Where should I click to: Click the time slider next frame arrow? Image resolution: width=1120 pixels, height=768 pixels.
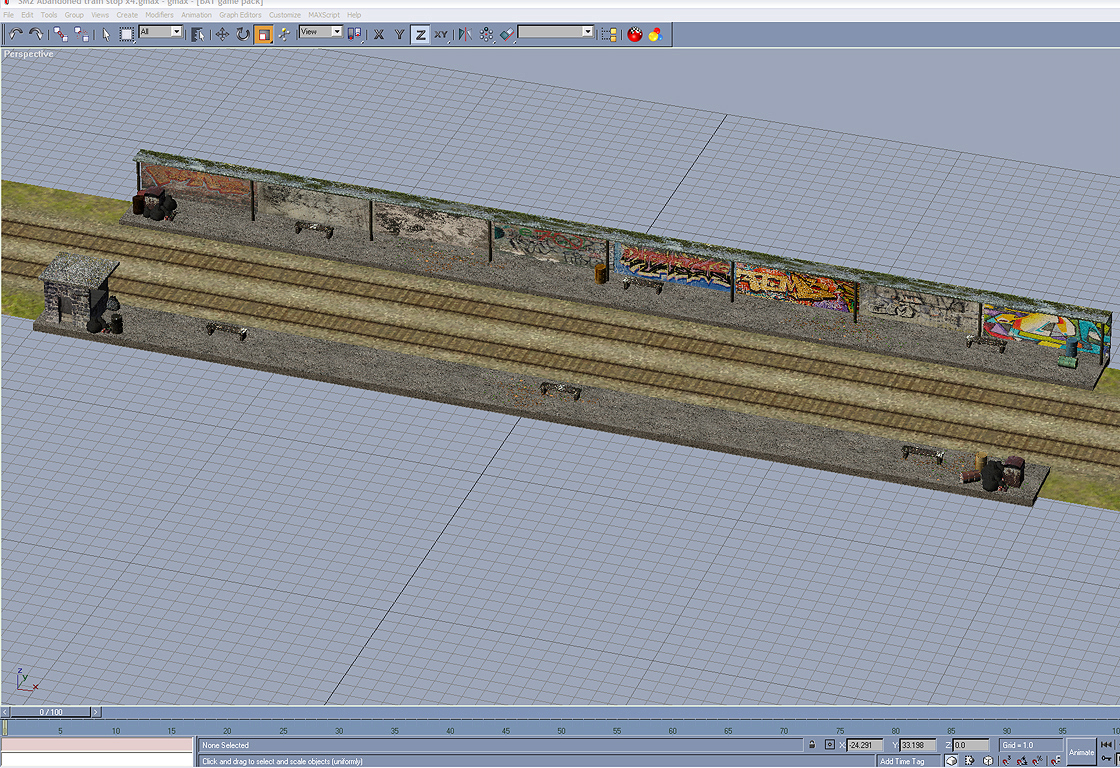tap(96, 712)
